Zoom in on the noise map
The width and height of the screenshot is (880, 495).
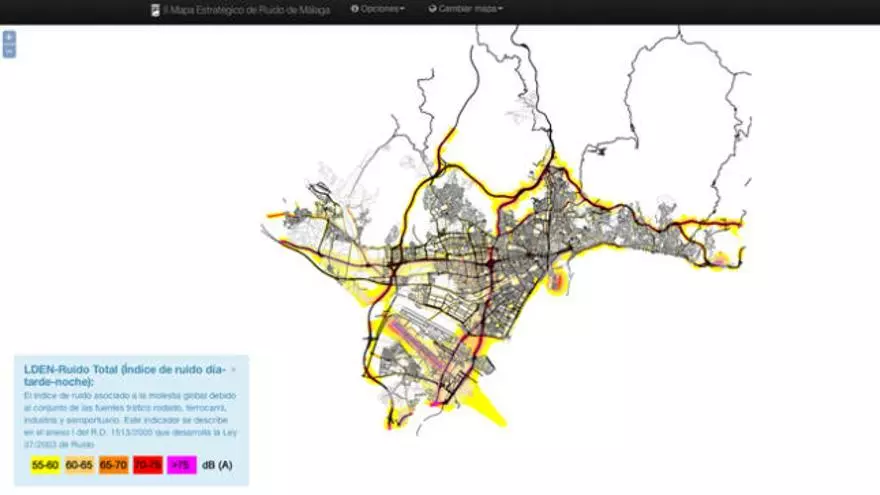[x=9, y=37]
